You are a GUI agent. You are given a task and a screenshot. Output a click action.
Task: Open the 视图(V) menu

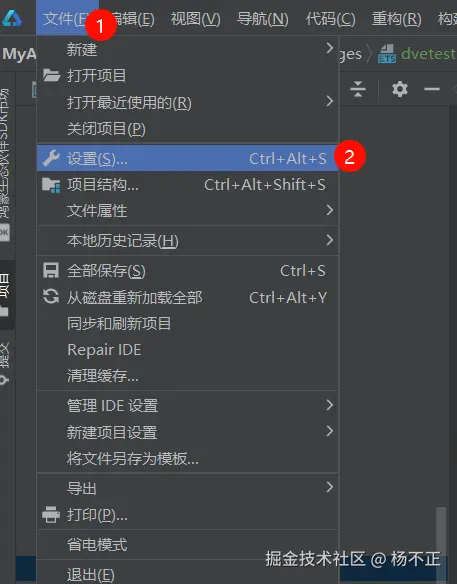(196, 19)
